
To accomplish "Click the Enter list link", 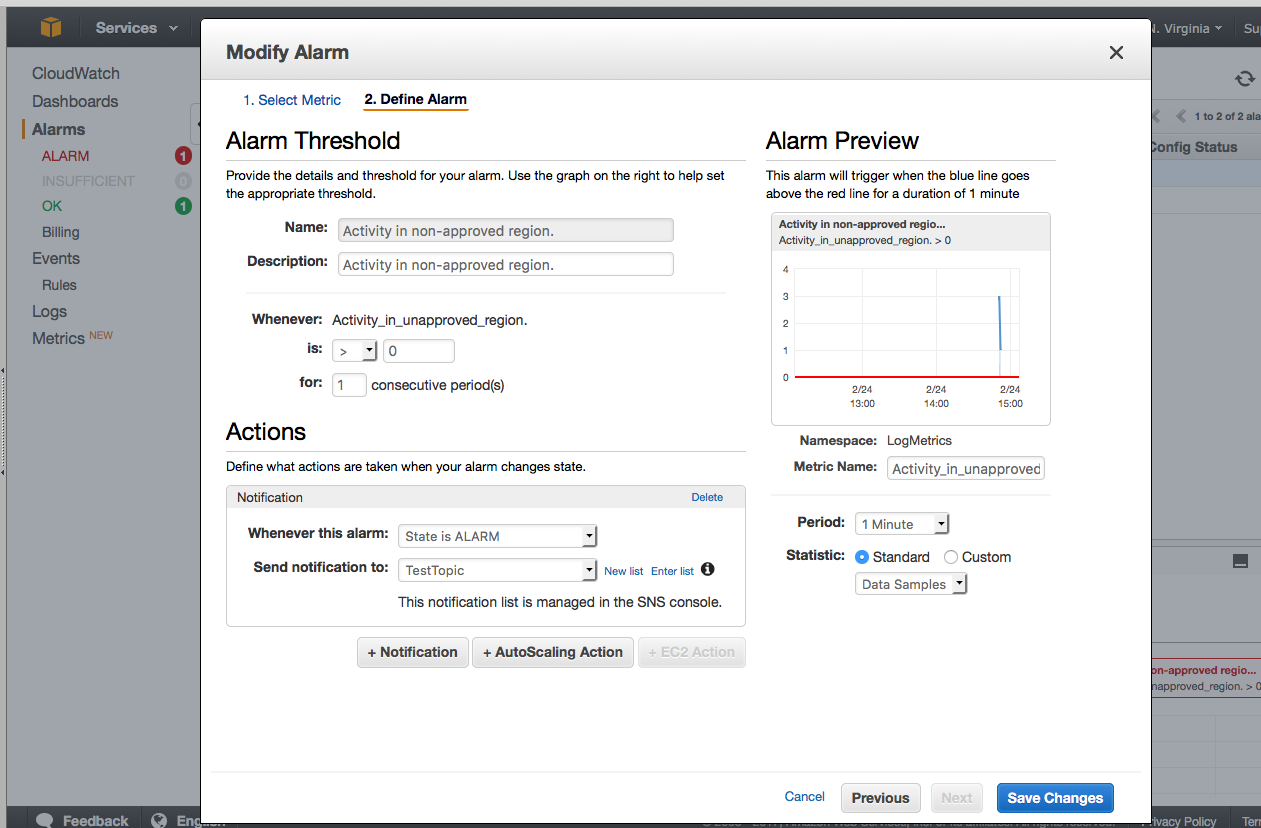I will coord(672,571).
